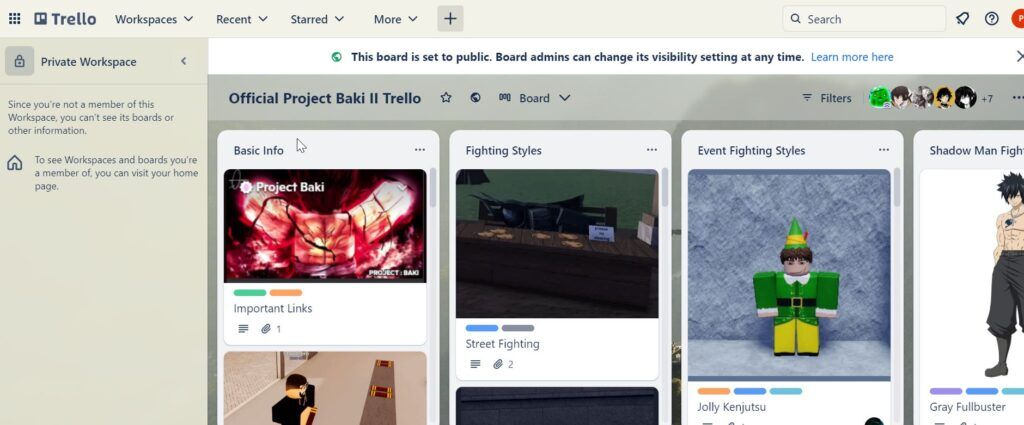Collapse the workspace sidebar with the chevron
Image resolution: width=1024 pixels, height=425 pixels.
[184, 61]
